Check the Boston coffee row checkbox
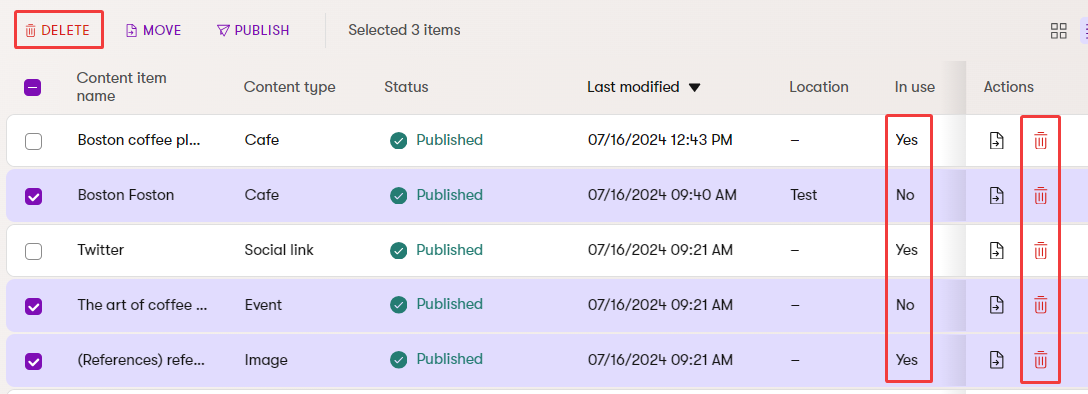Image resolution: width=1088 pixels, height=394 pixels. pos(33,142)
